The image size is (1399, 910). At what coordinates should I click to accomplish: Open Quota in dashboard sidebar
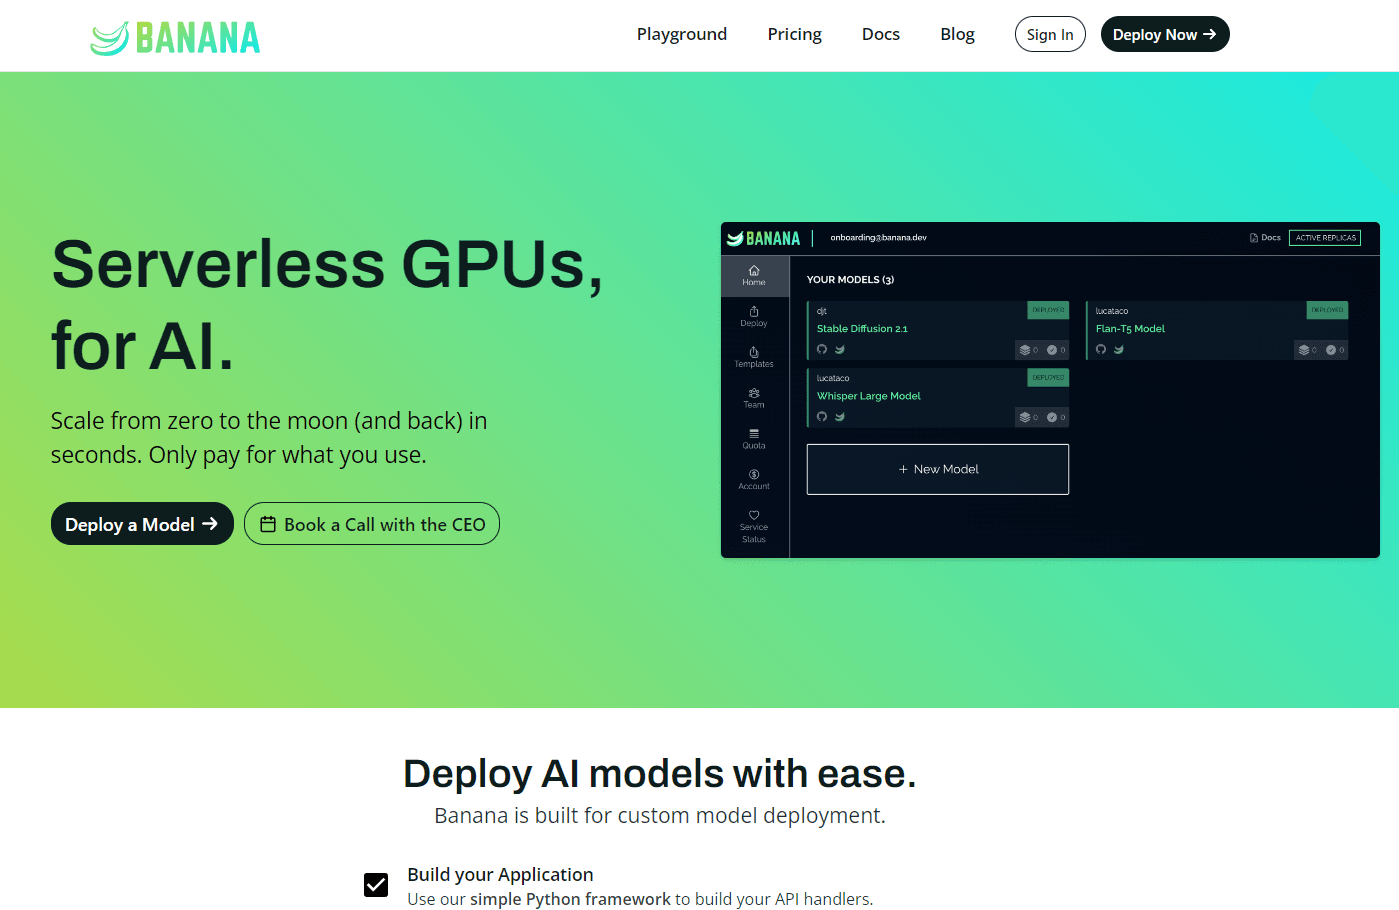click(x=754, y=440)
